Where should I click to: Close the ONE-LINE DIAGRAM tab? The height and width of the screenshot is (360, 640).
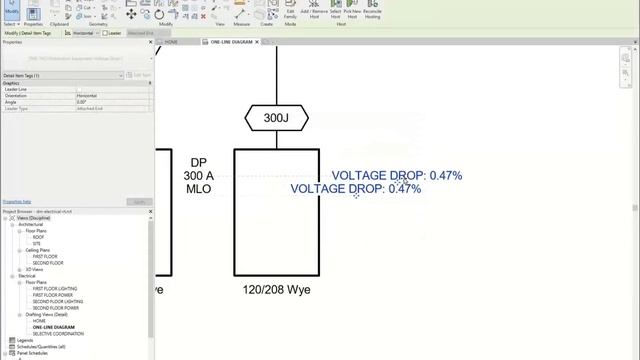[257, 42]
